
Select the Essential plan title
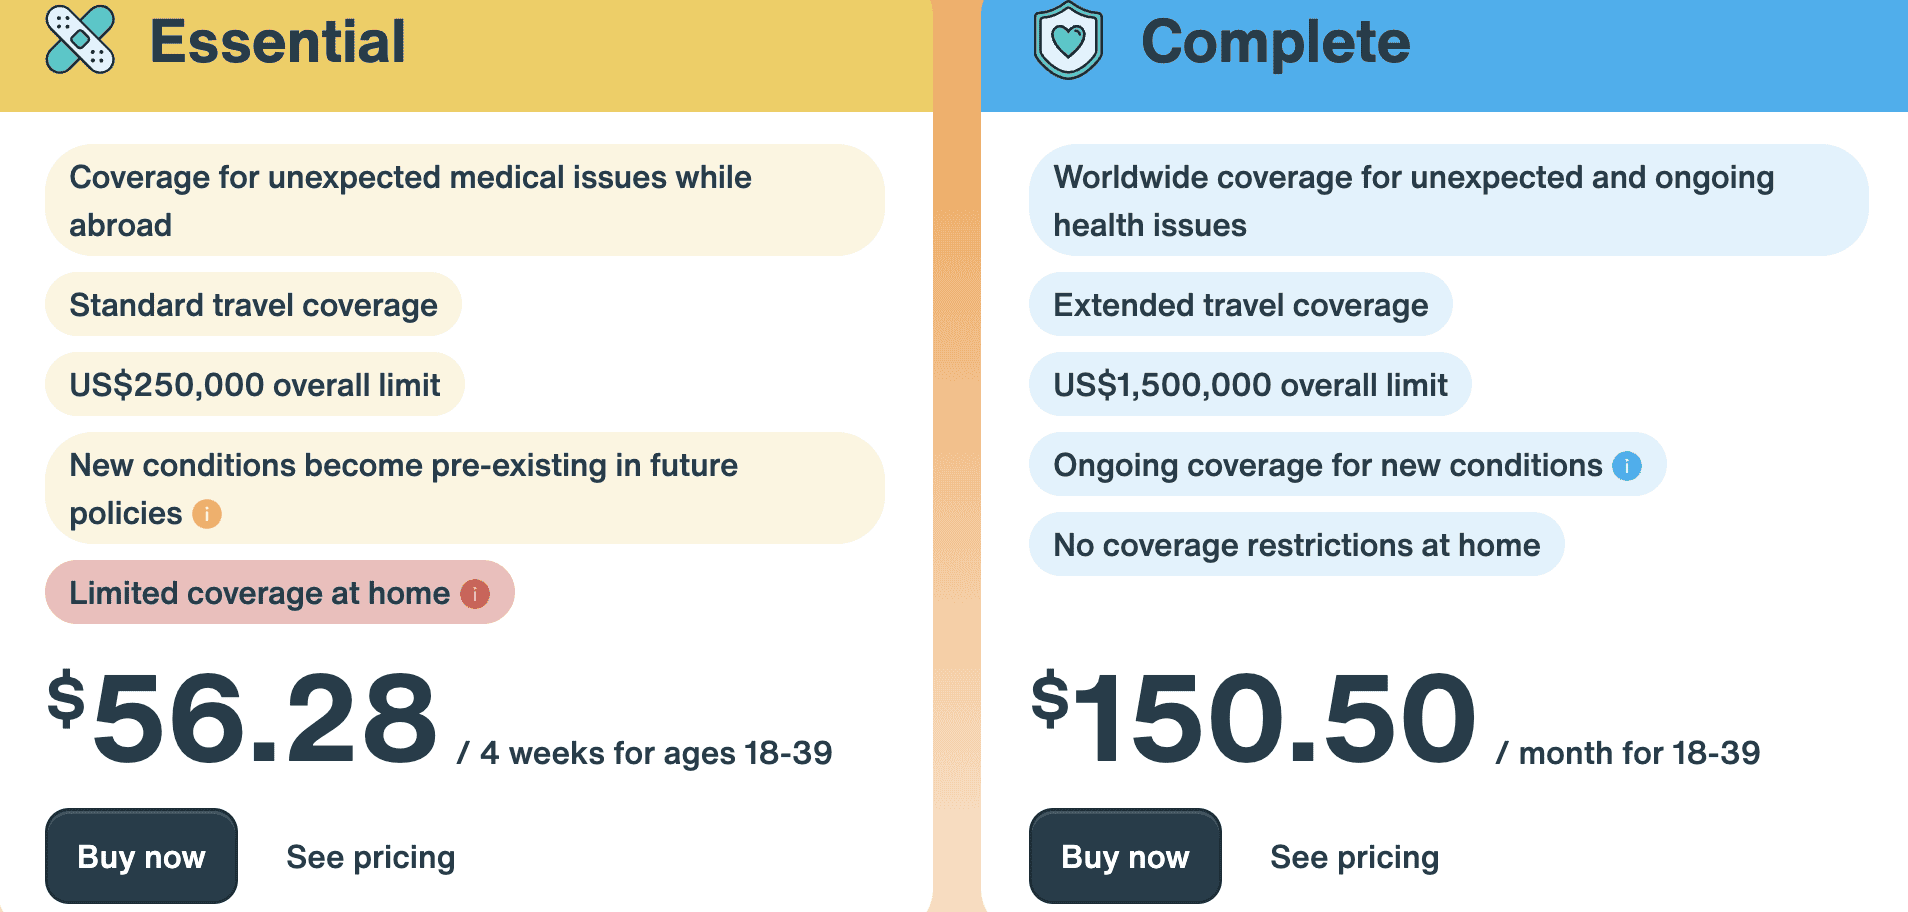[x=277, y=42]
